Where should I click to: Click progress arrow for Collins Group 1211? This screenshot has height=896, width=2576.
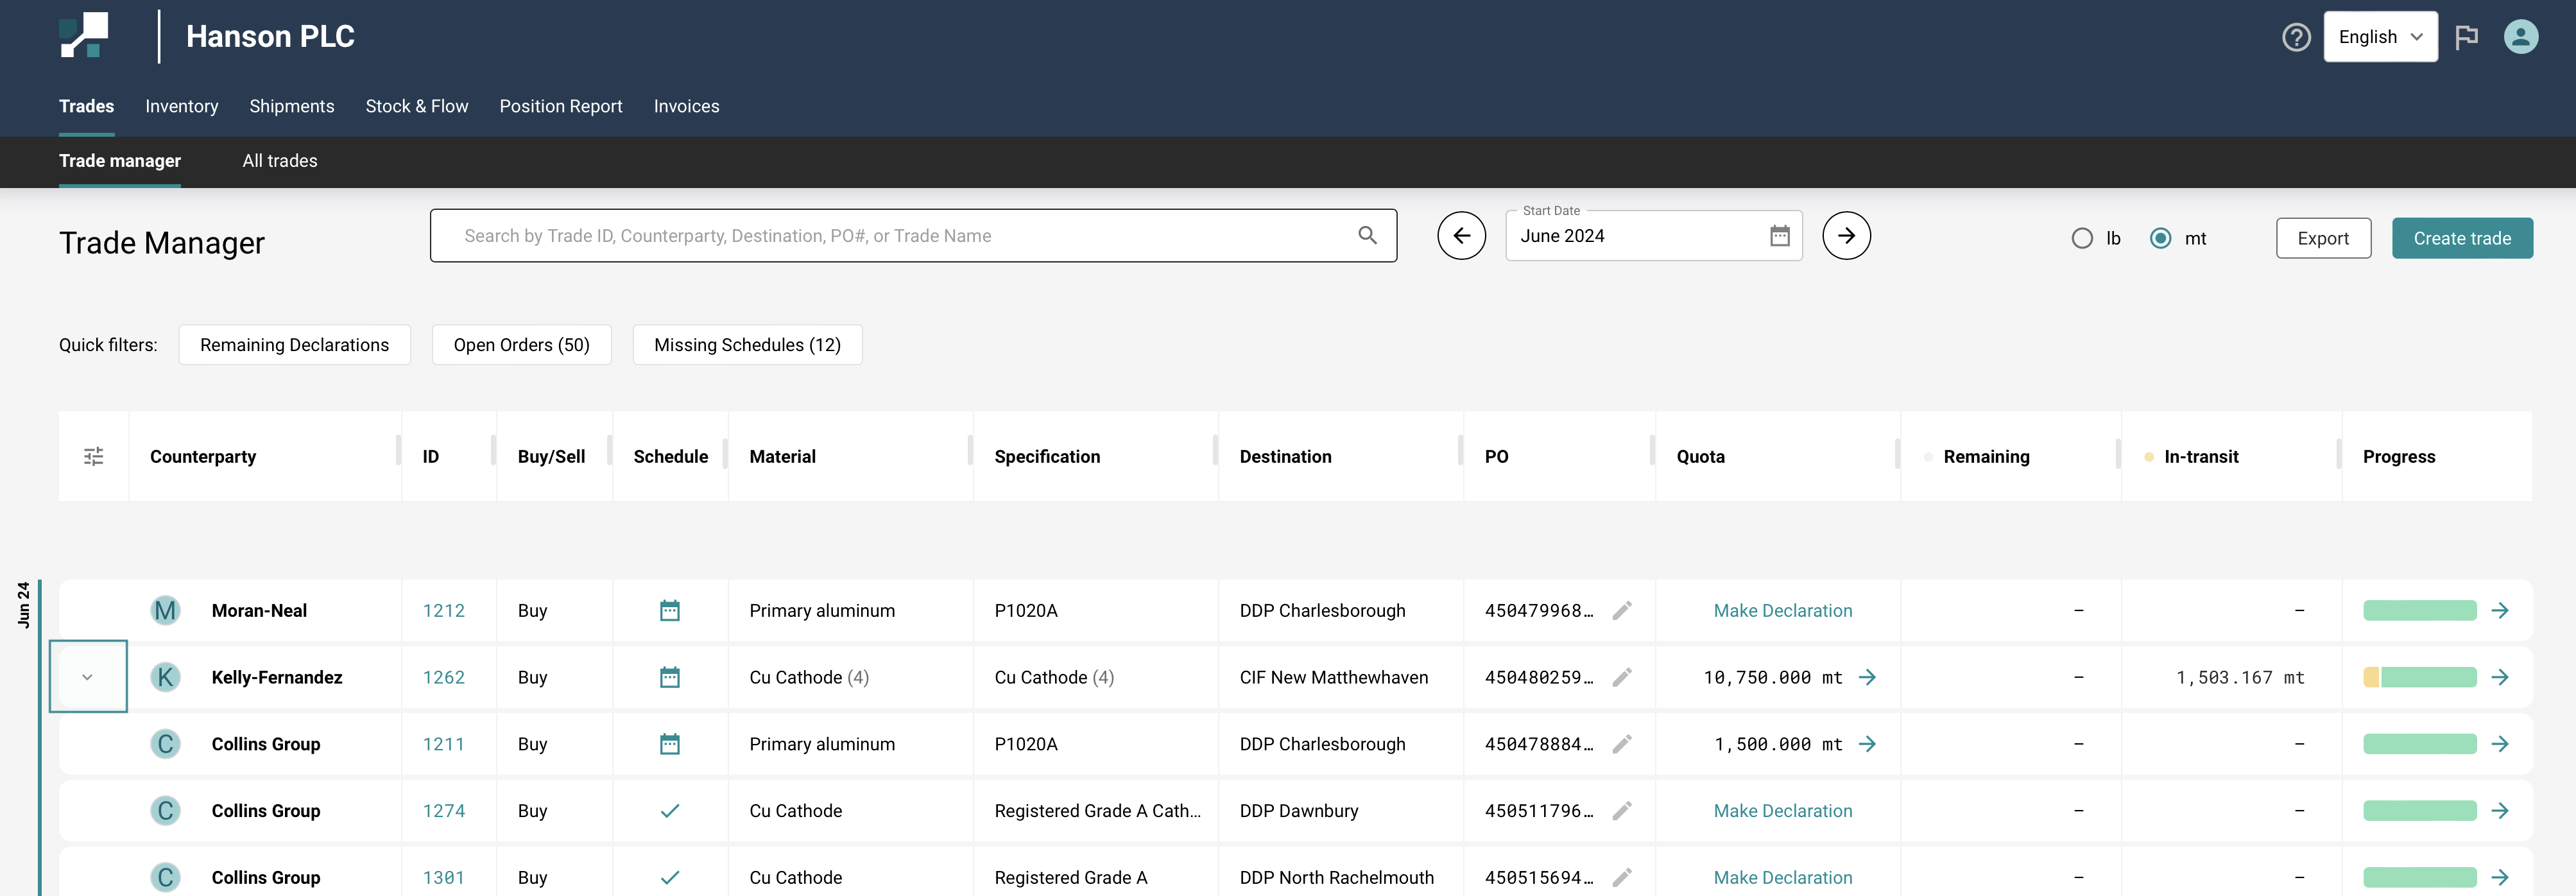(x=2500, y=744)
